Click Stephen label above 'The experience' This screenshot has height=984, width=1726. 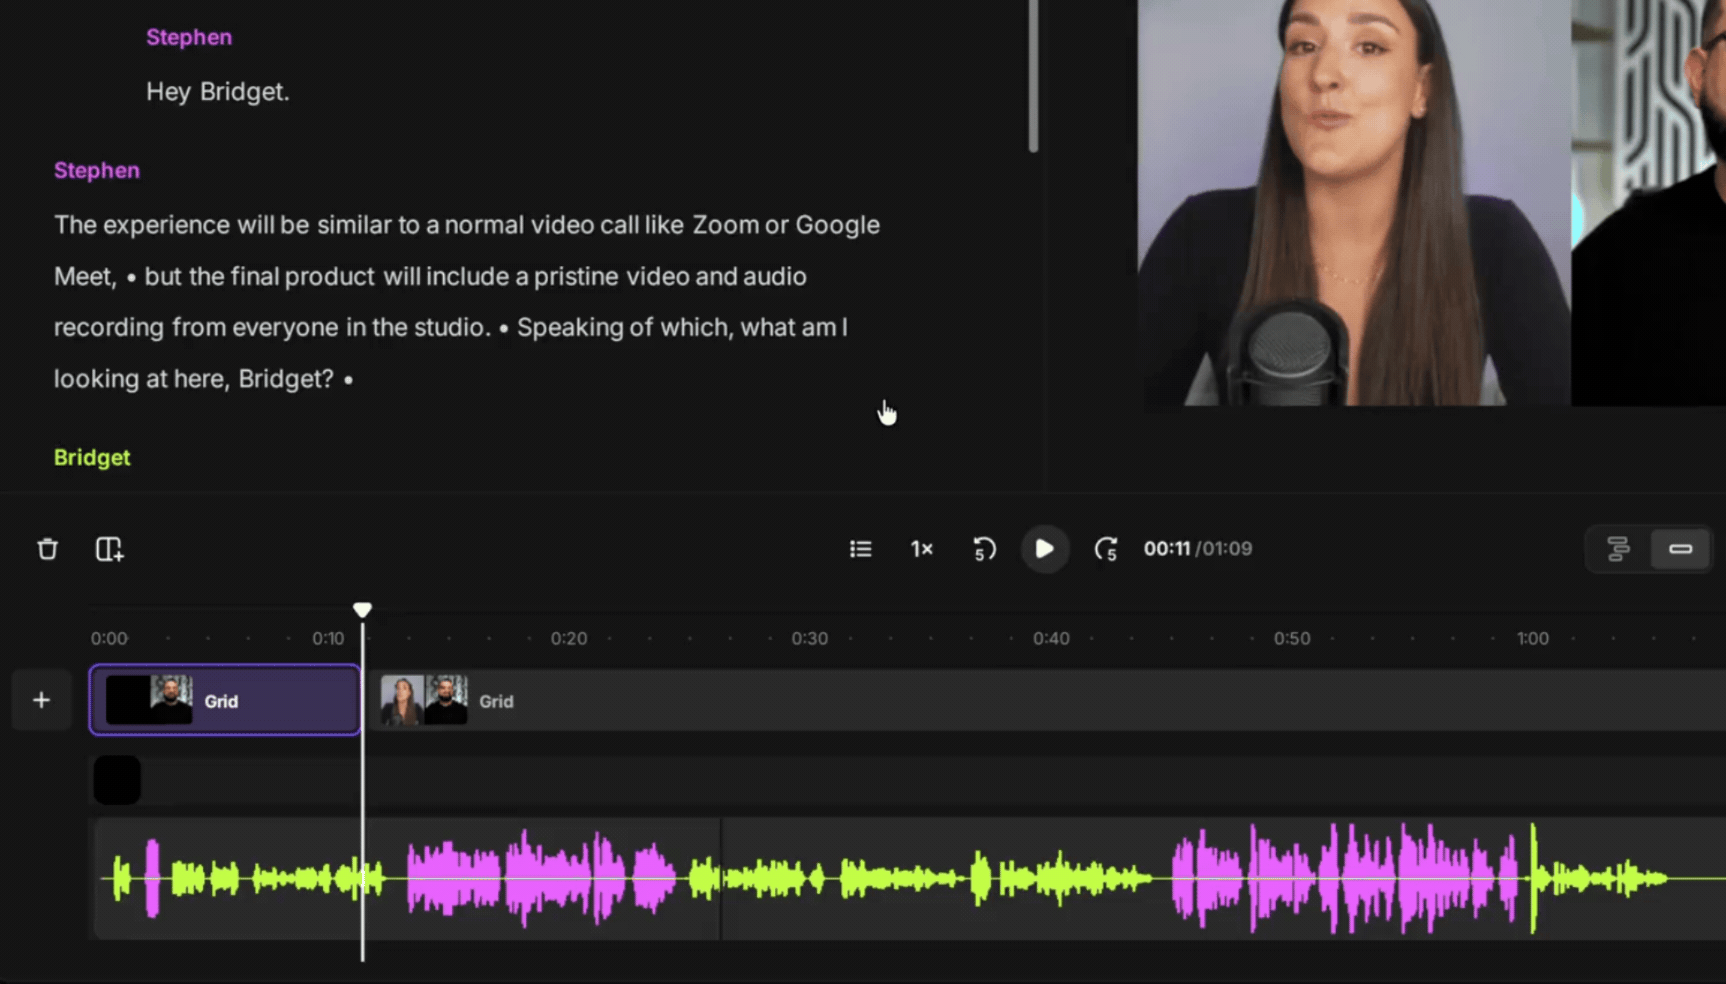(97, 170)
